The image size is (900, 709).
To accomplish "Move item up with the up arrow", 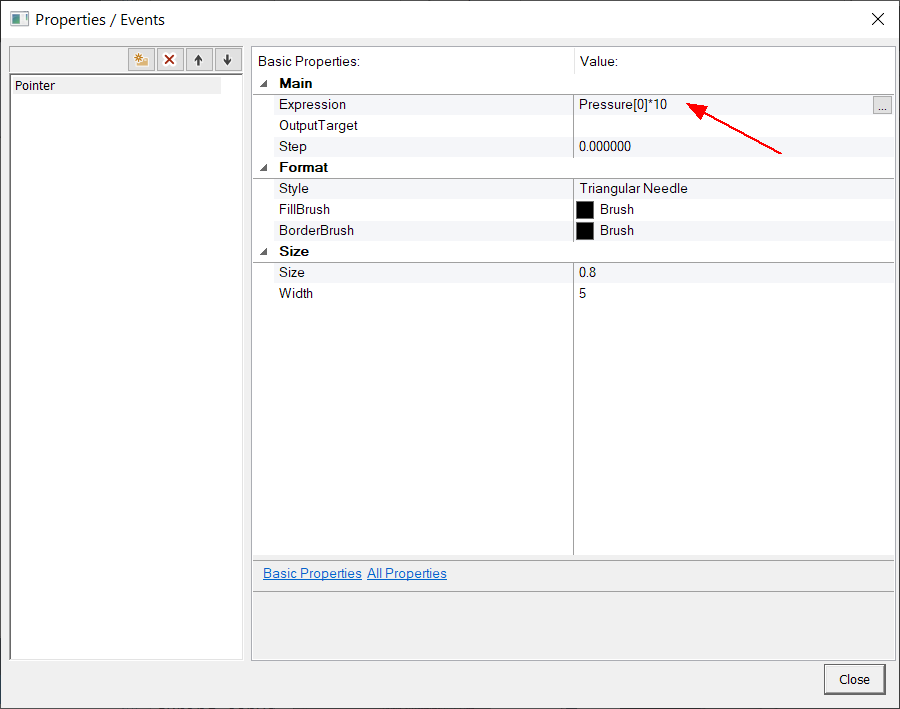I will click(x=199, y=60).
